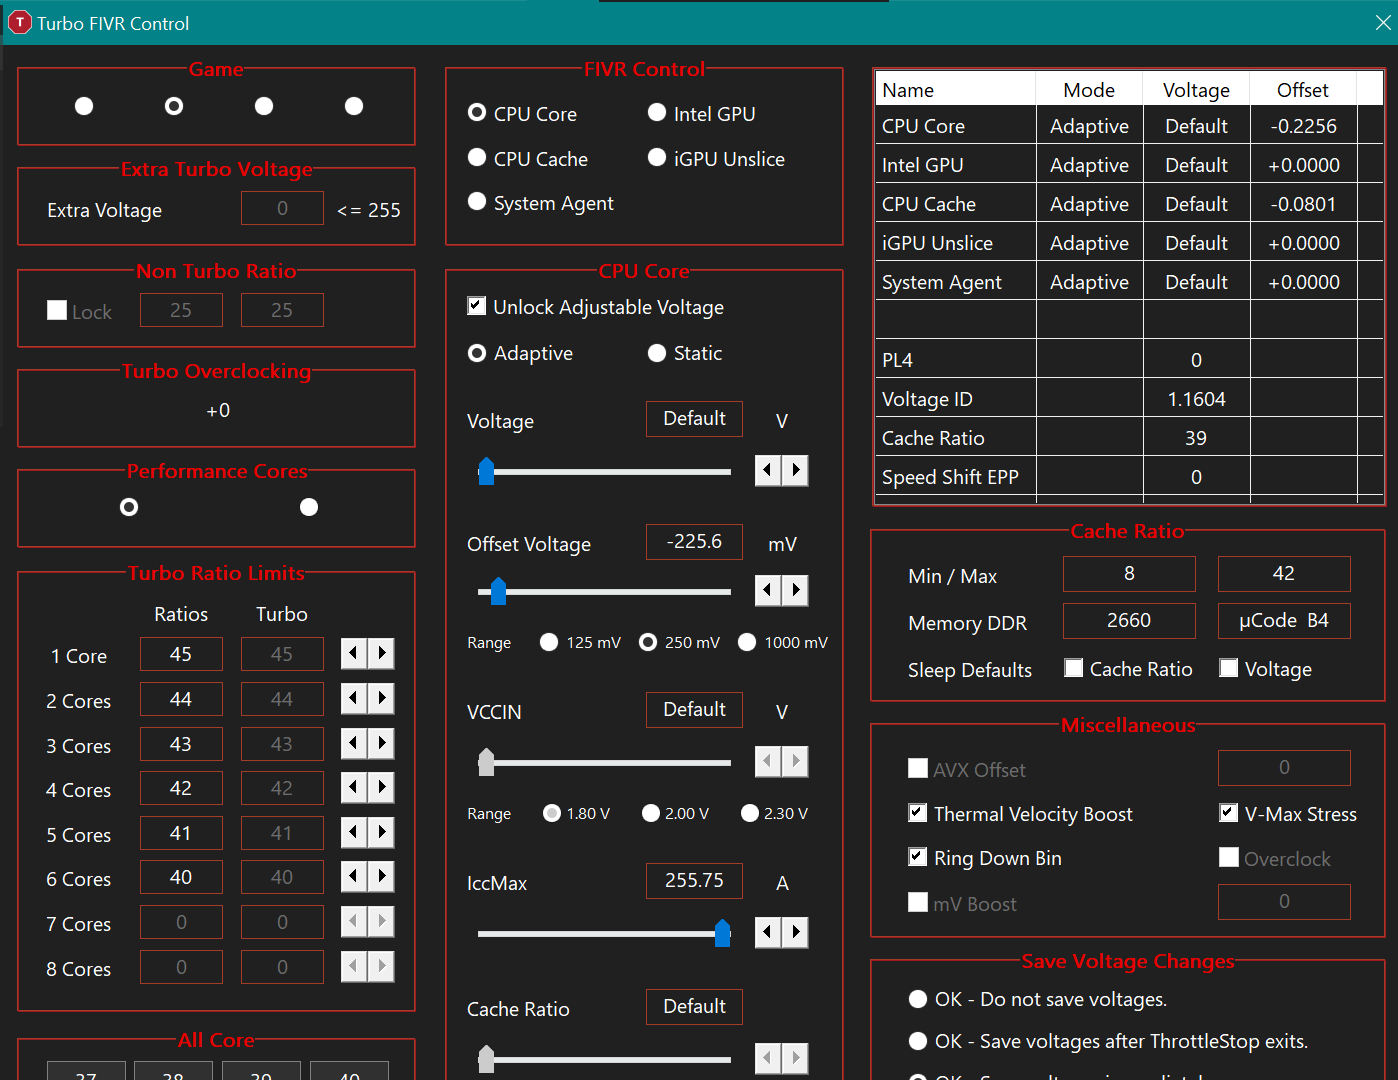This screenshot has width=1398, height=1080.
Task: Click the Offset Voltage slider thumb
Action: 498,591
